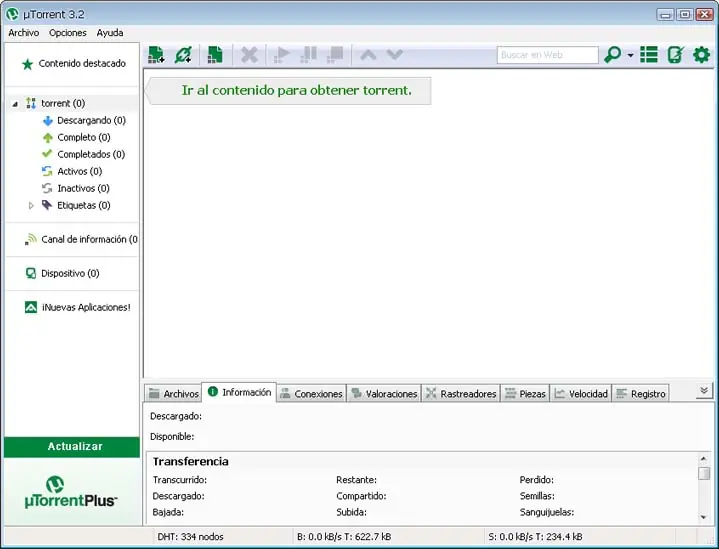
Task: Collapse the torrent (0) tree node
Action: click(15, 104)
